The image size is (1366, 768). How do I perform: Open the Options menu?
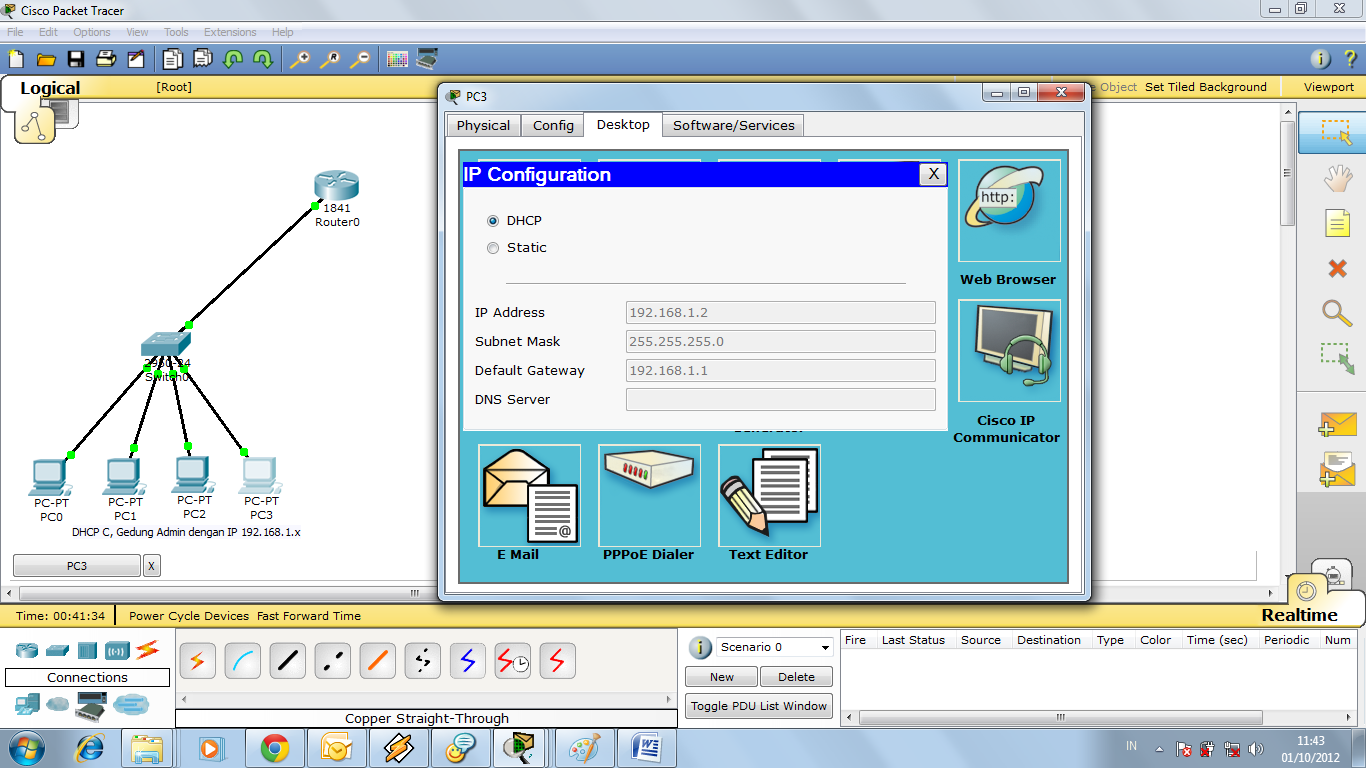[x=92, y=32]
